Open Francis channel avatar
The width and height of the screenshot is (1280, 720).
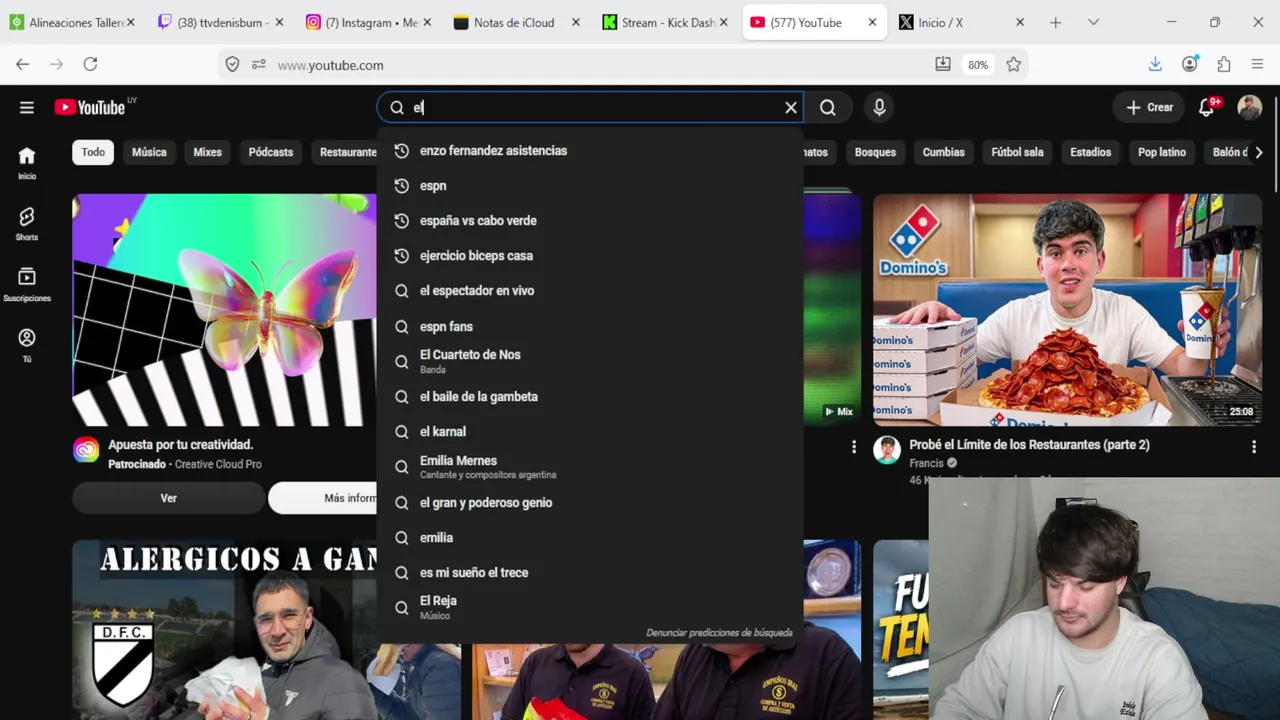tap(887, 450)
